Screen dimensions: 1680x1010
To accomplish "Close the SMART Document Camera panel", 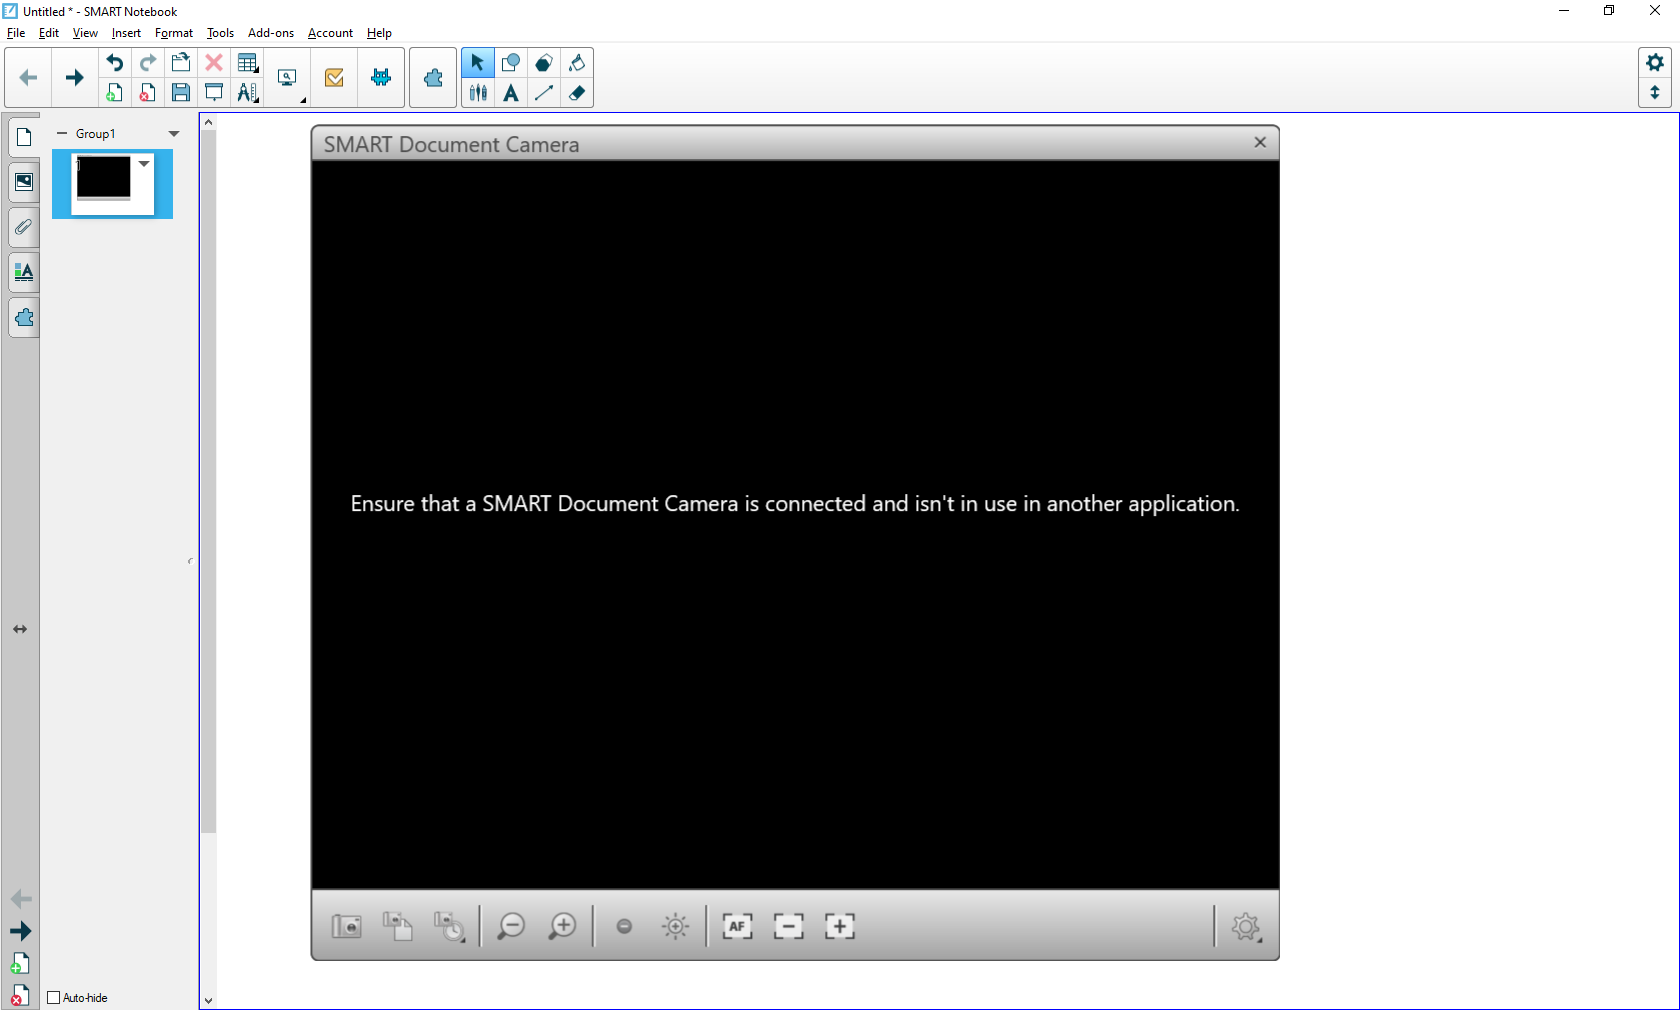I will 1260,143.
